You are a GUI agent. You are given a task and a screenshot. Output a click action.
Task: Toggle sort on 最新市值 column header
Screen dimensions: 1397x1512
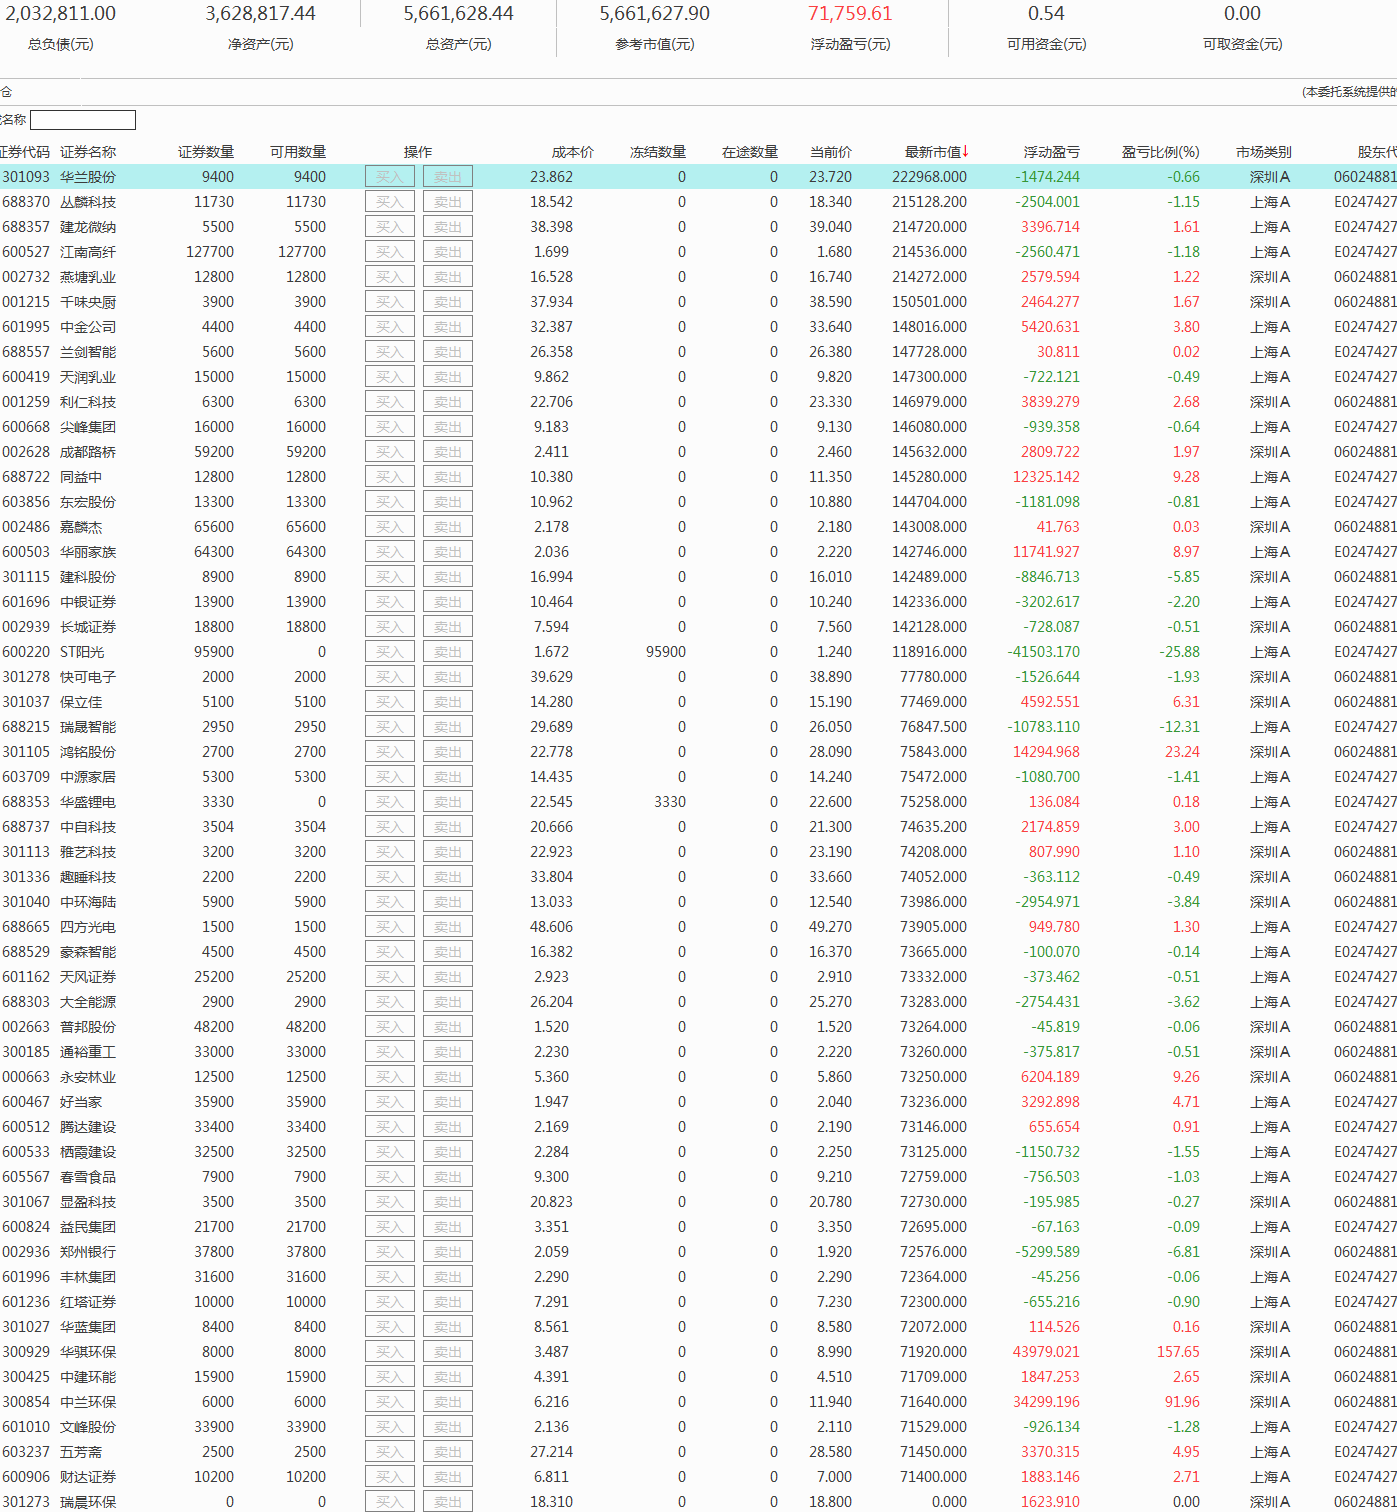click(x=937, y=152)
